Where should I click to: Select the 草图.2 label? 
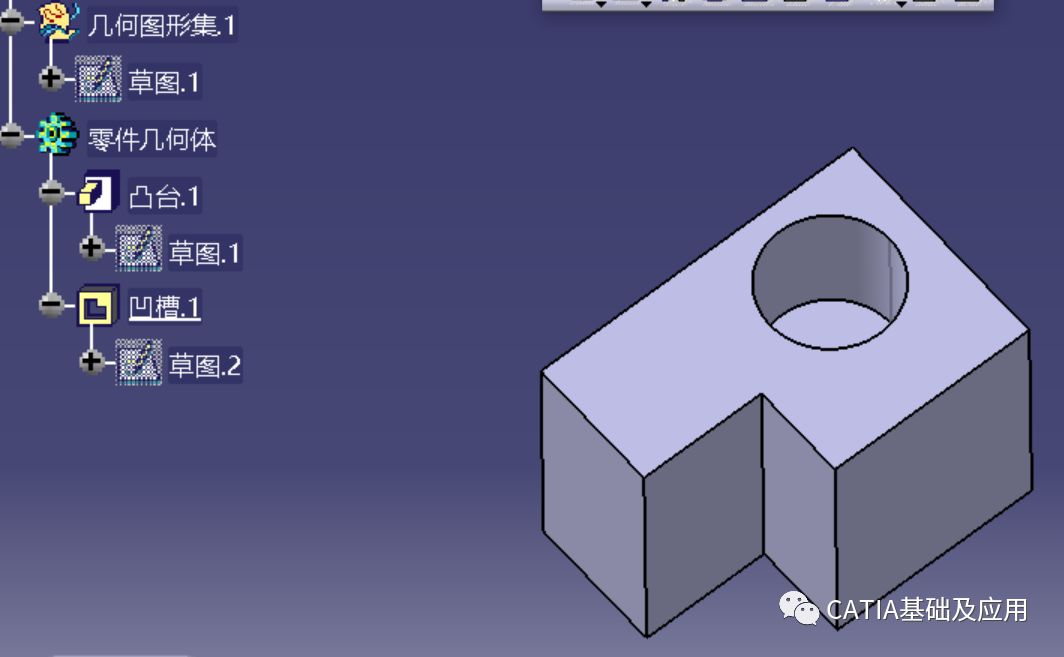tap(205, 366)
